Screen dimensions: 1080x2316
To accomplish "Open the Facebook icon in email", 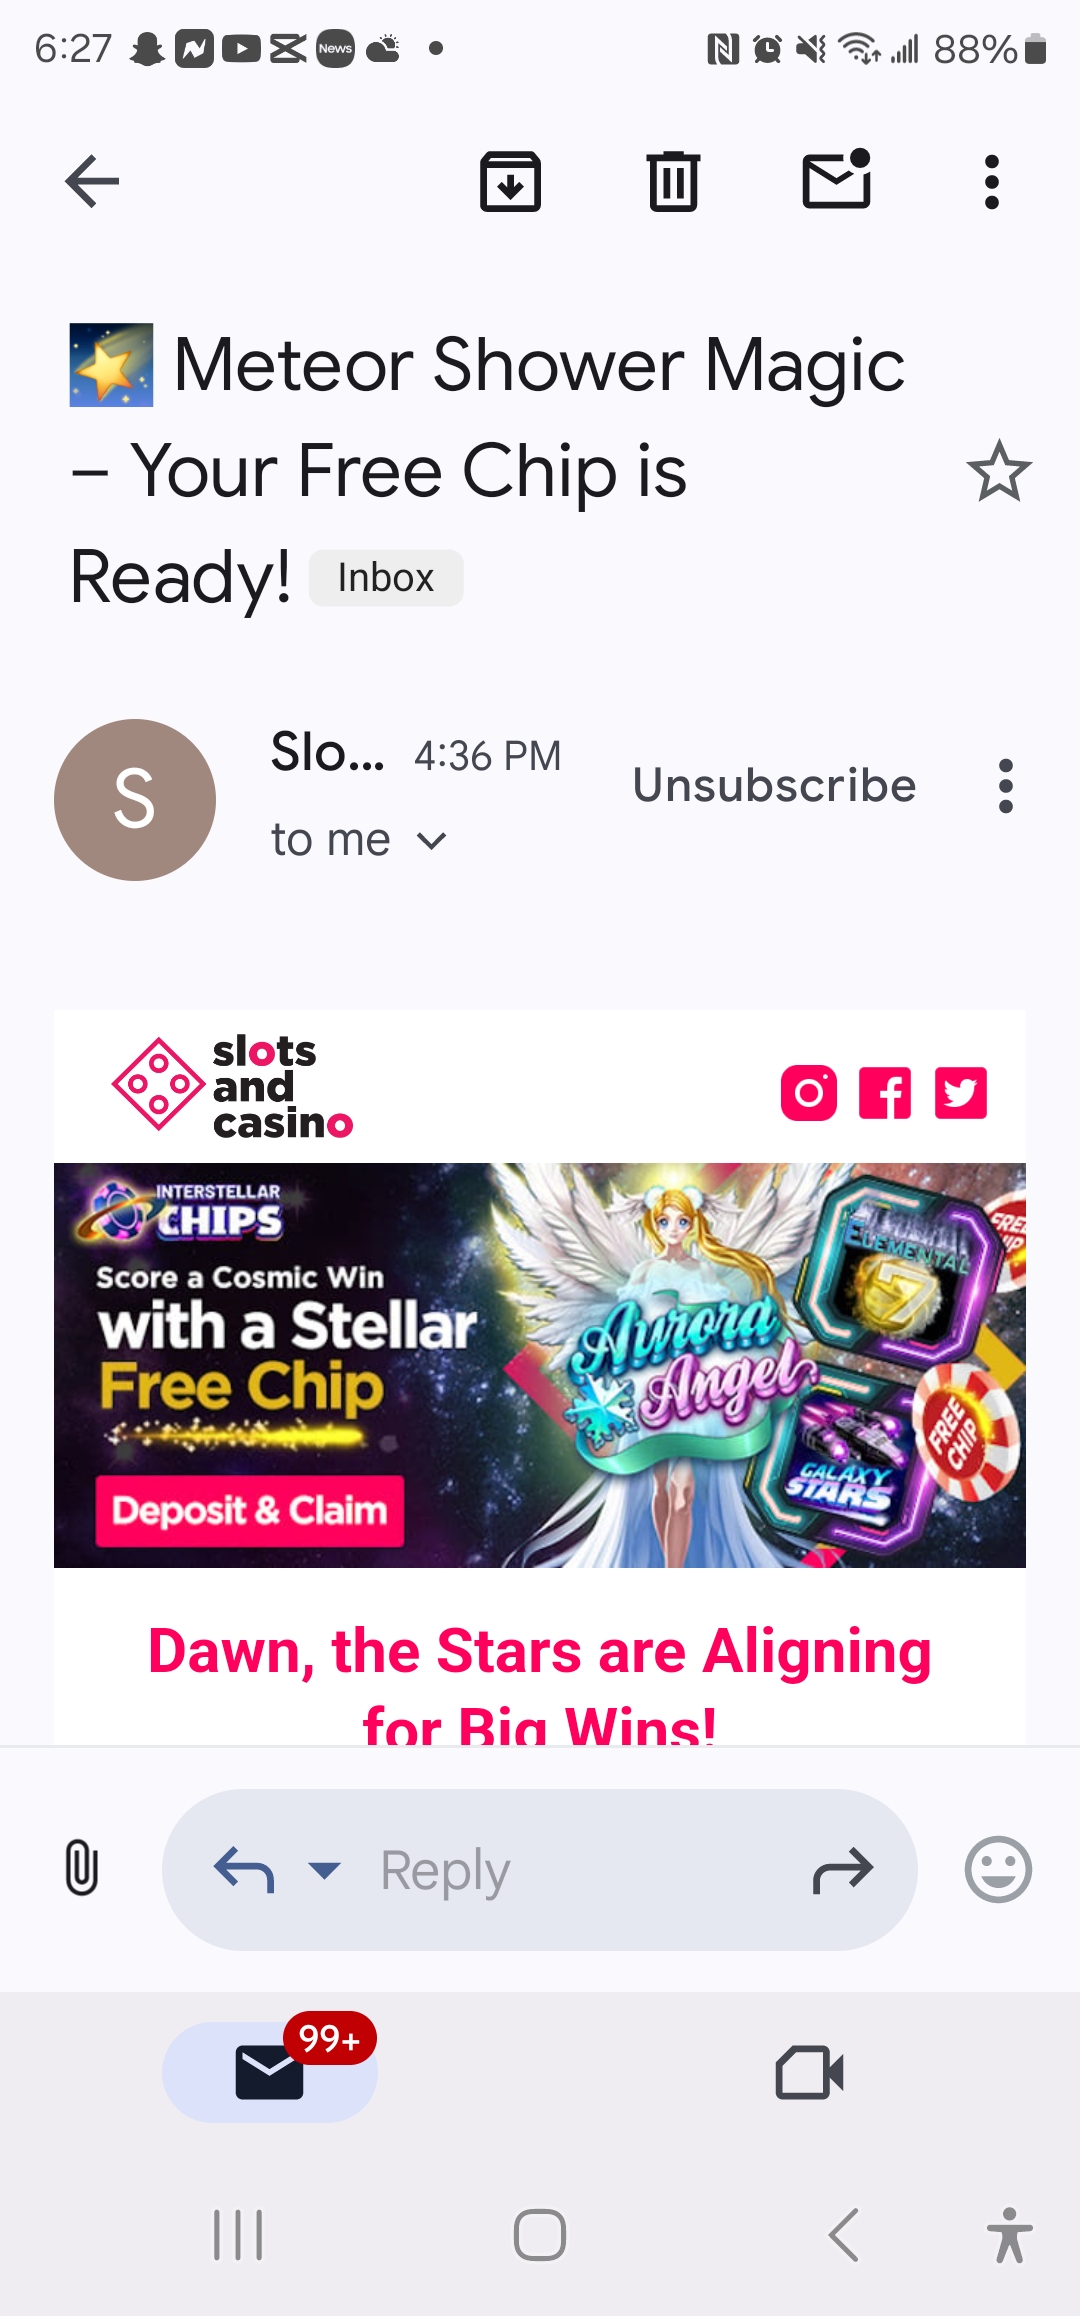I will (885, 1093).
